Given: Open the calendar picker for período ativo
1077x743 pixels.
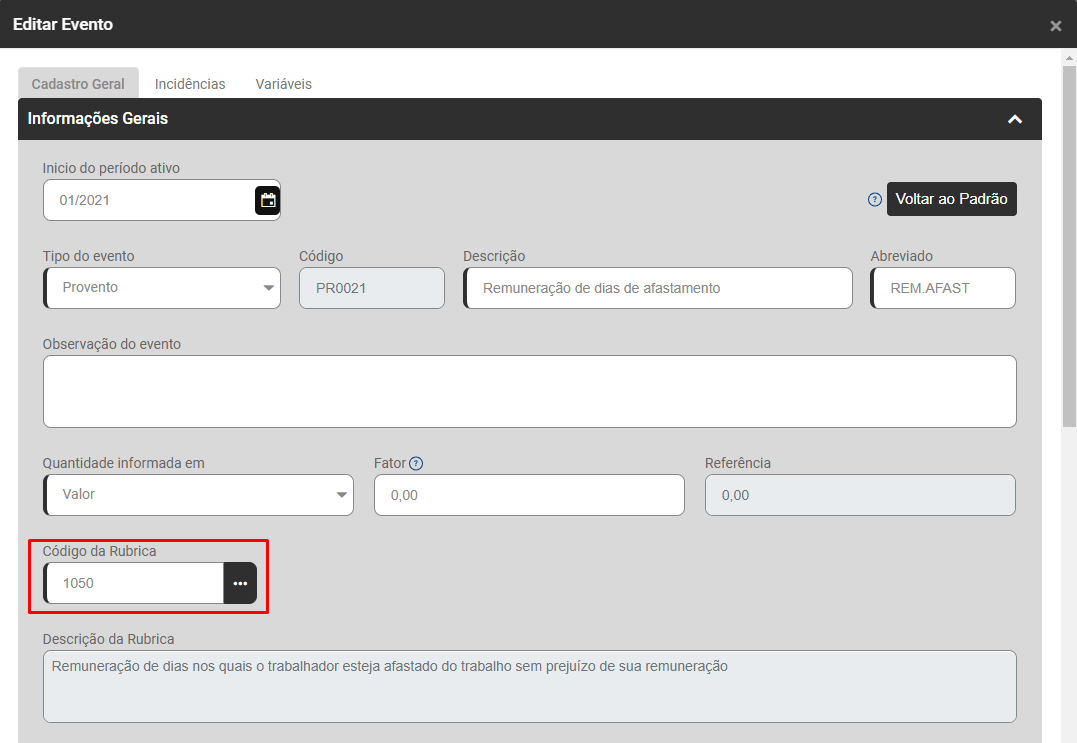Looking at the screenshot, I should (267, 200).
